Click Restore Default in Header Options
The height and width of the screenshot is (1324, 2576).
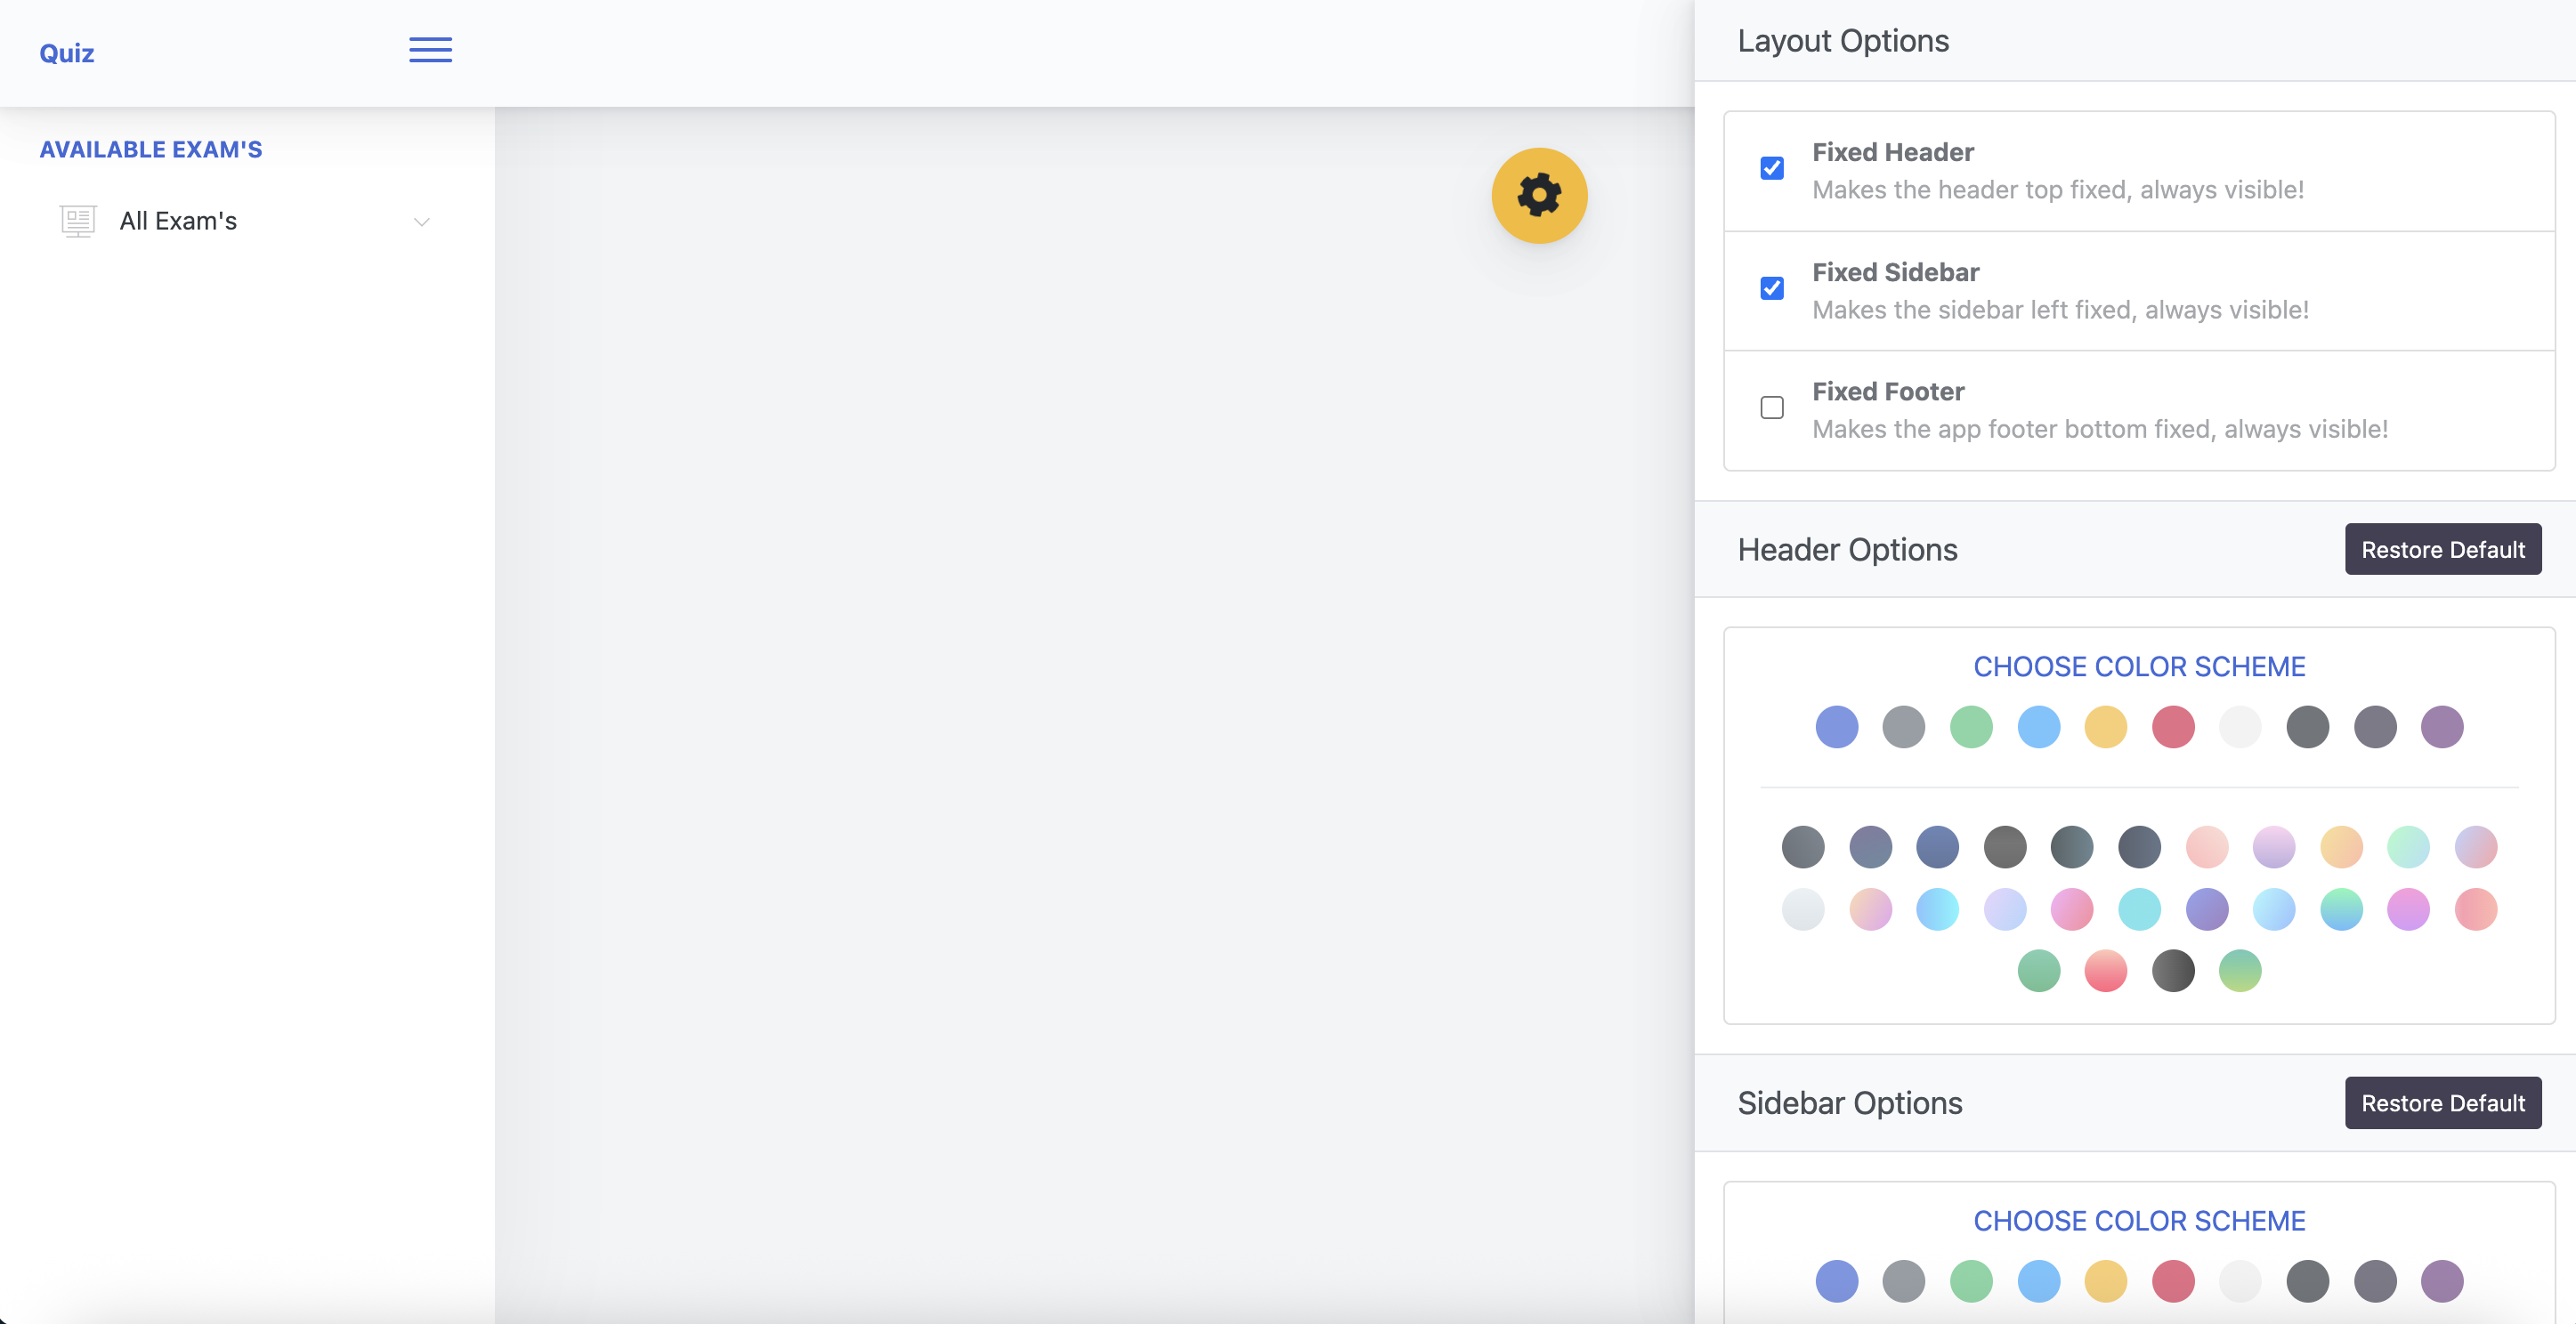point(2443,549)
